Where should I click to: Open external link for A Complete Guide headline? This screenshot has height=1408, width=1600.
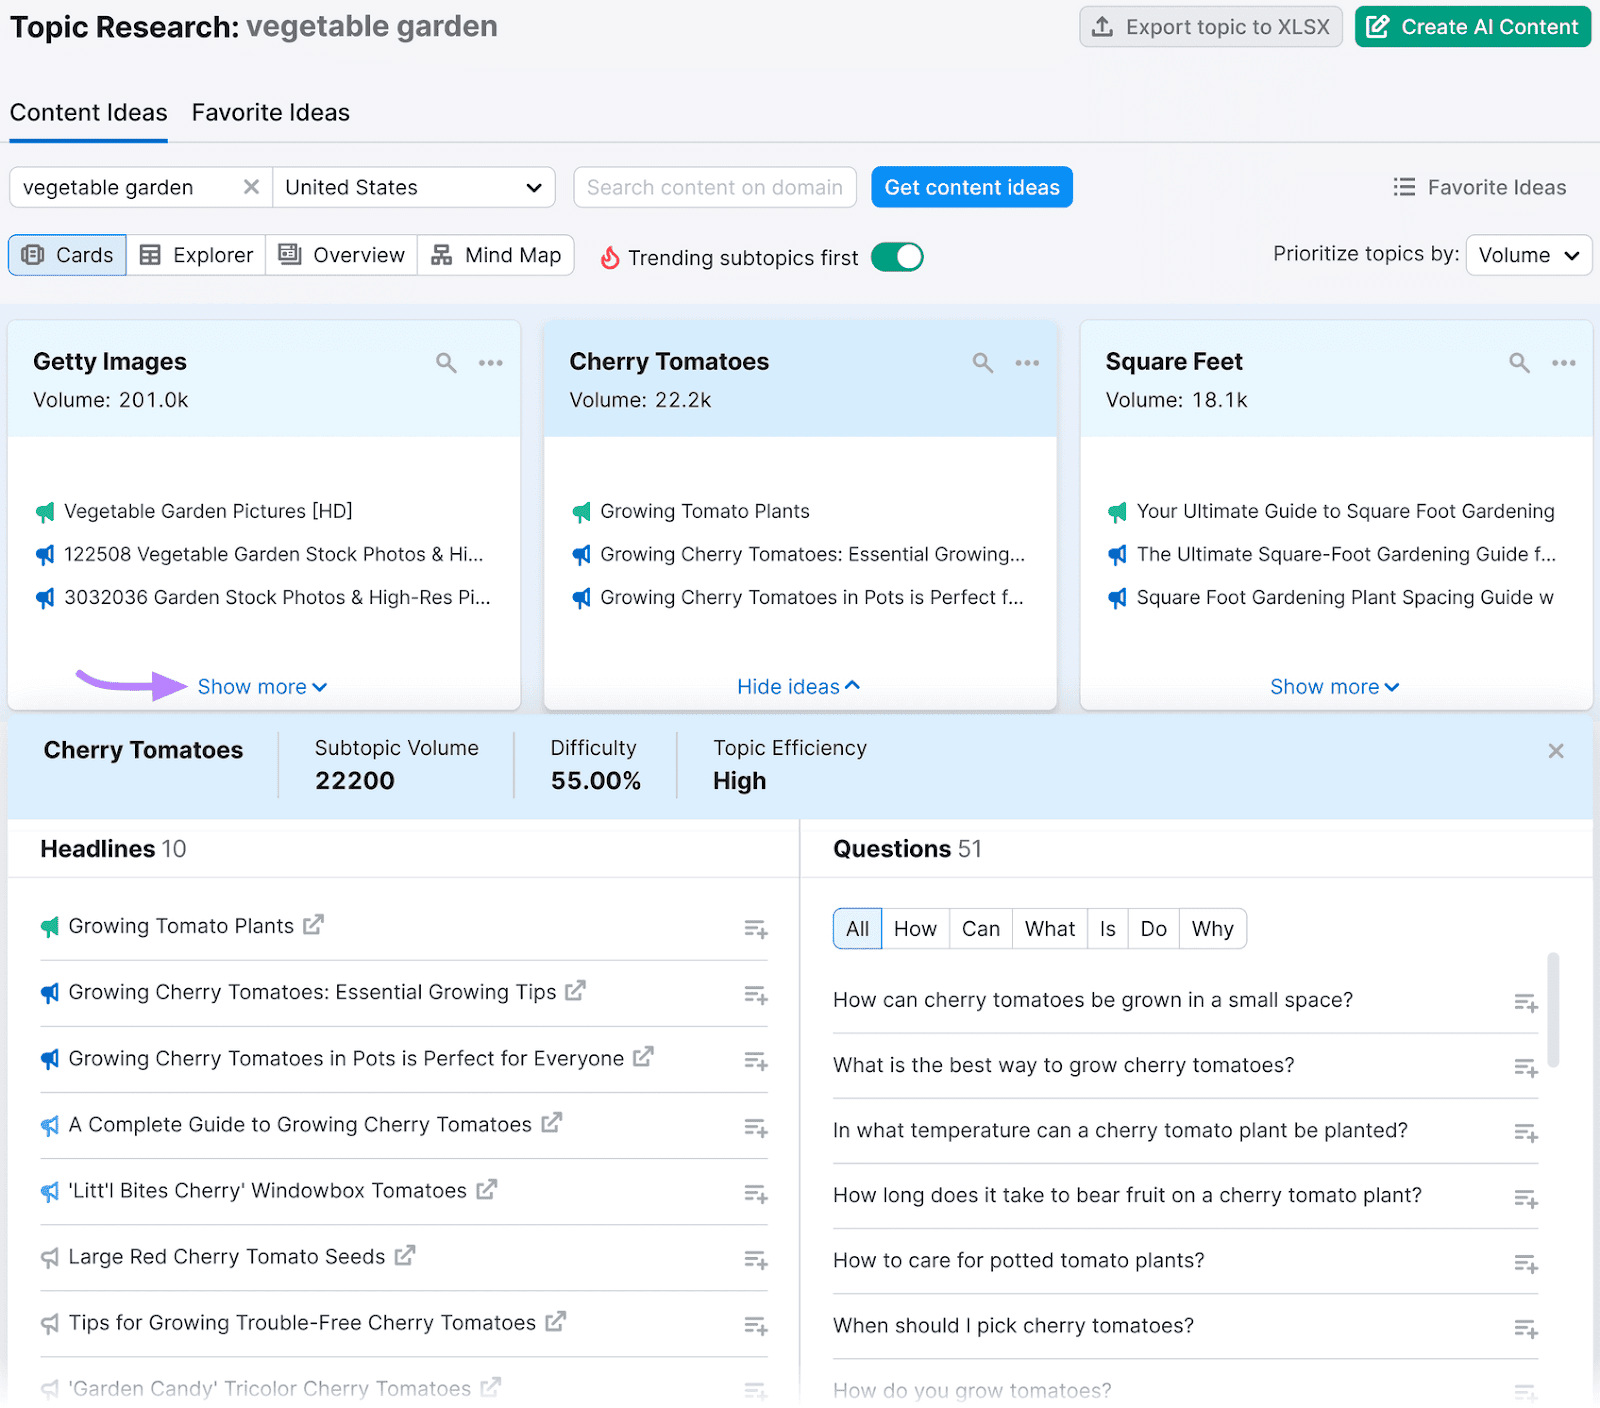(551, 1123)
